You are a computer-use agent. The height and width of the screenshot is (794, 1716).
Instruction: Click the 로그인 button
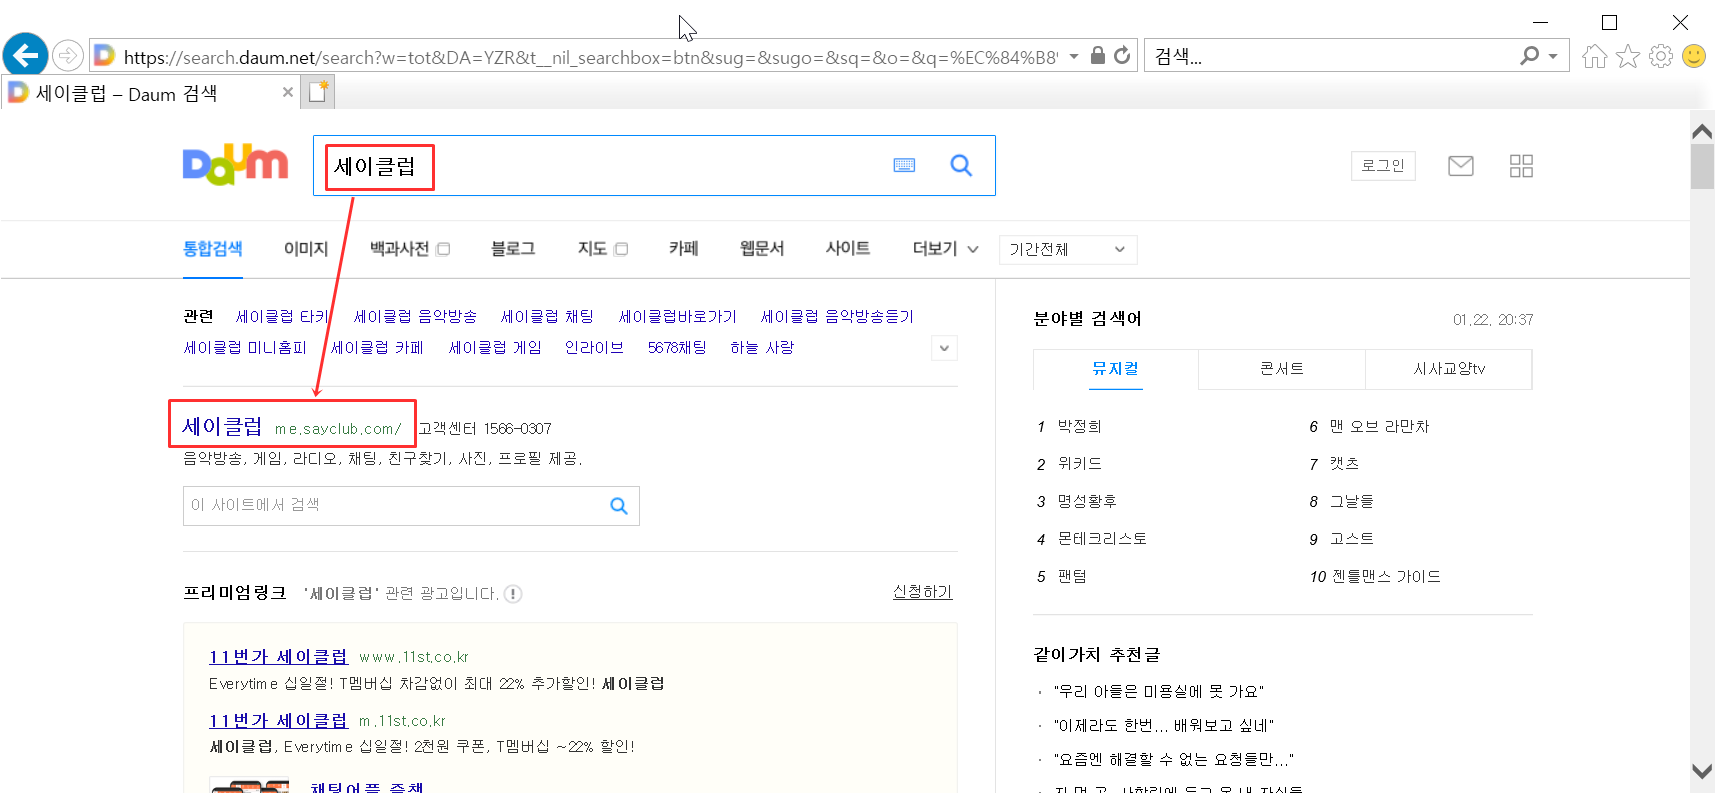coord(1383,165)
